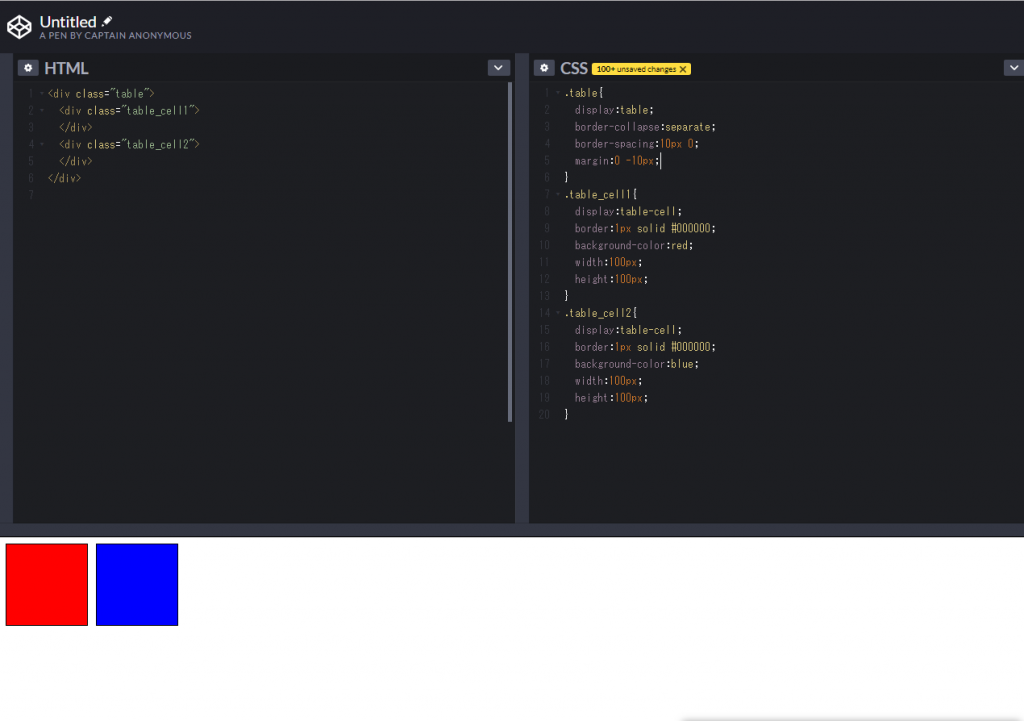Collapse fold arrow at CSS .table rule
This screenshot has width=1024, height=721.
click(x=558, y=93)
